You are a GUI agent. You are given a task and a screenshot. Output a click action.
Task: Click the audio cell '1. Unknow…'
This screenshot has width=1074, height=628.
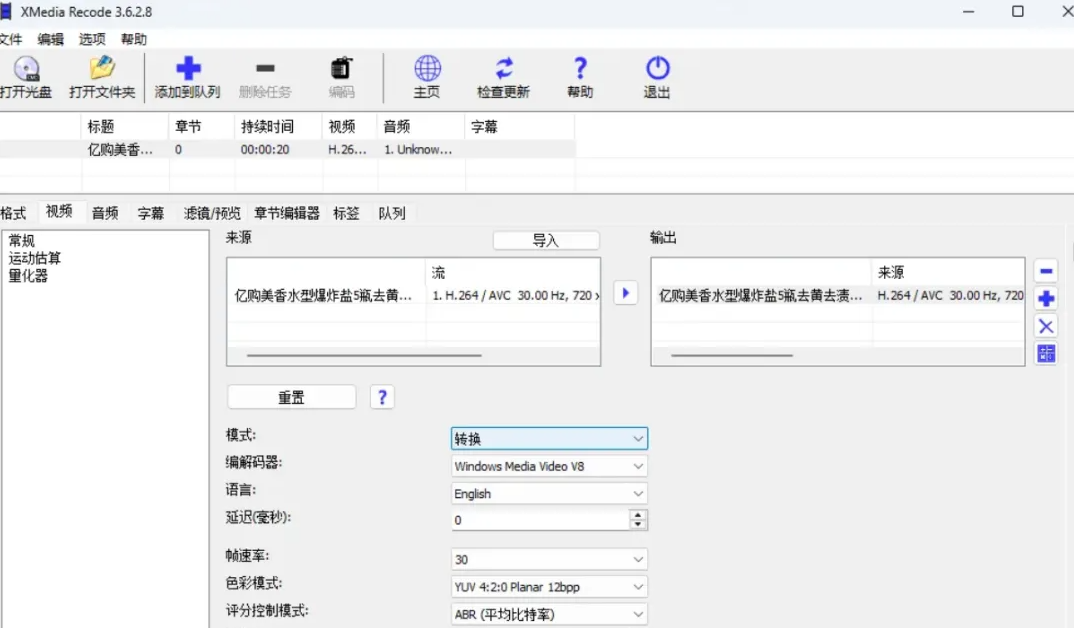(418, 149)
